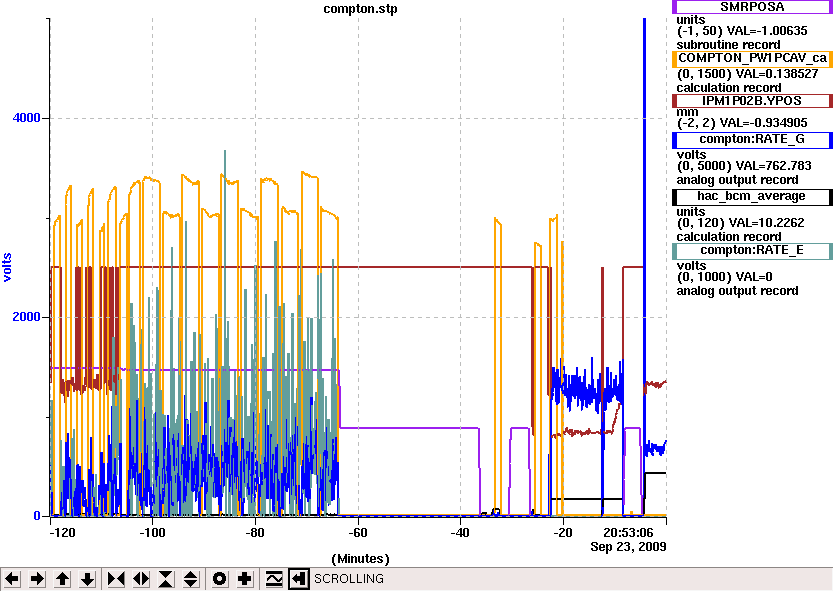Click the pan up arrow button
Screen dimensions: 833x591
[62, 579]
